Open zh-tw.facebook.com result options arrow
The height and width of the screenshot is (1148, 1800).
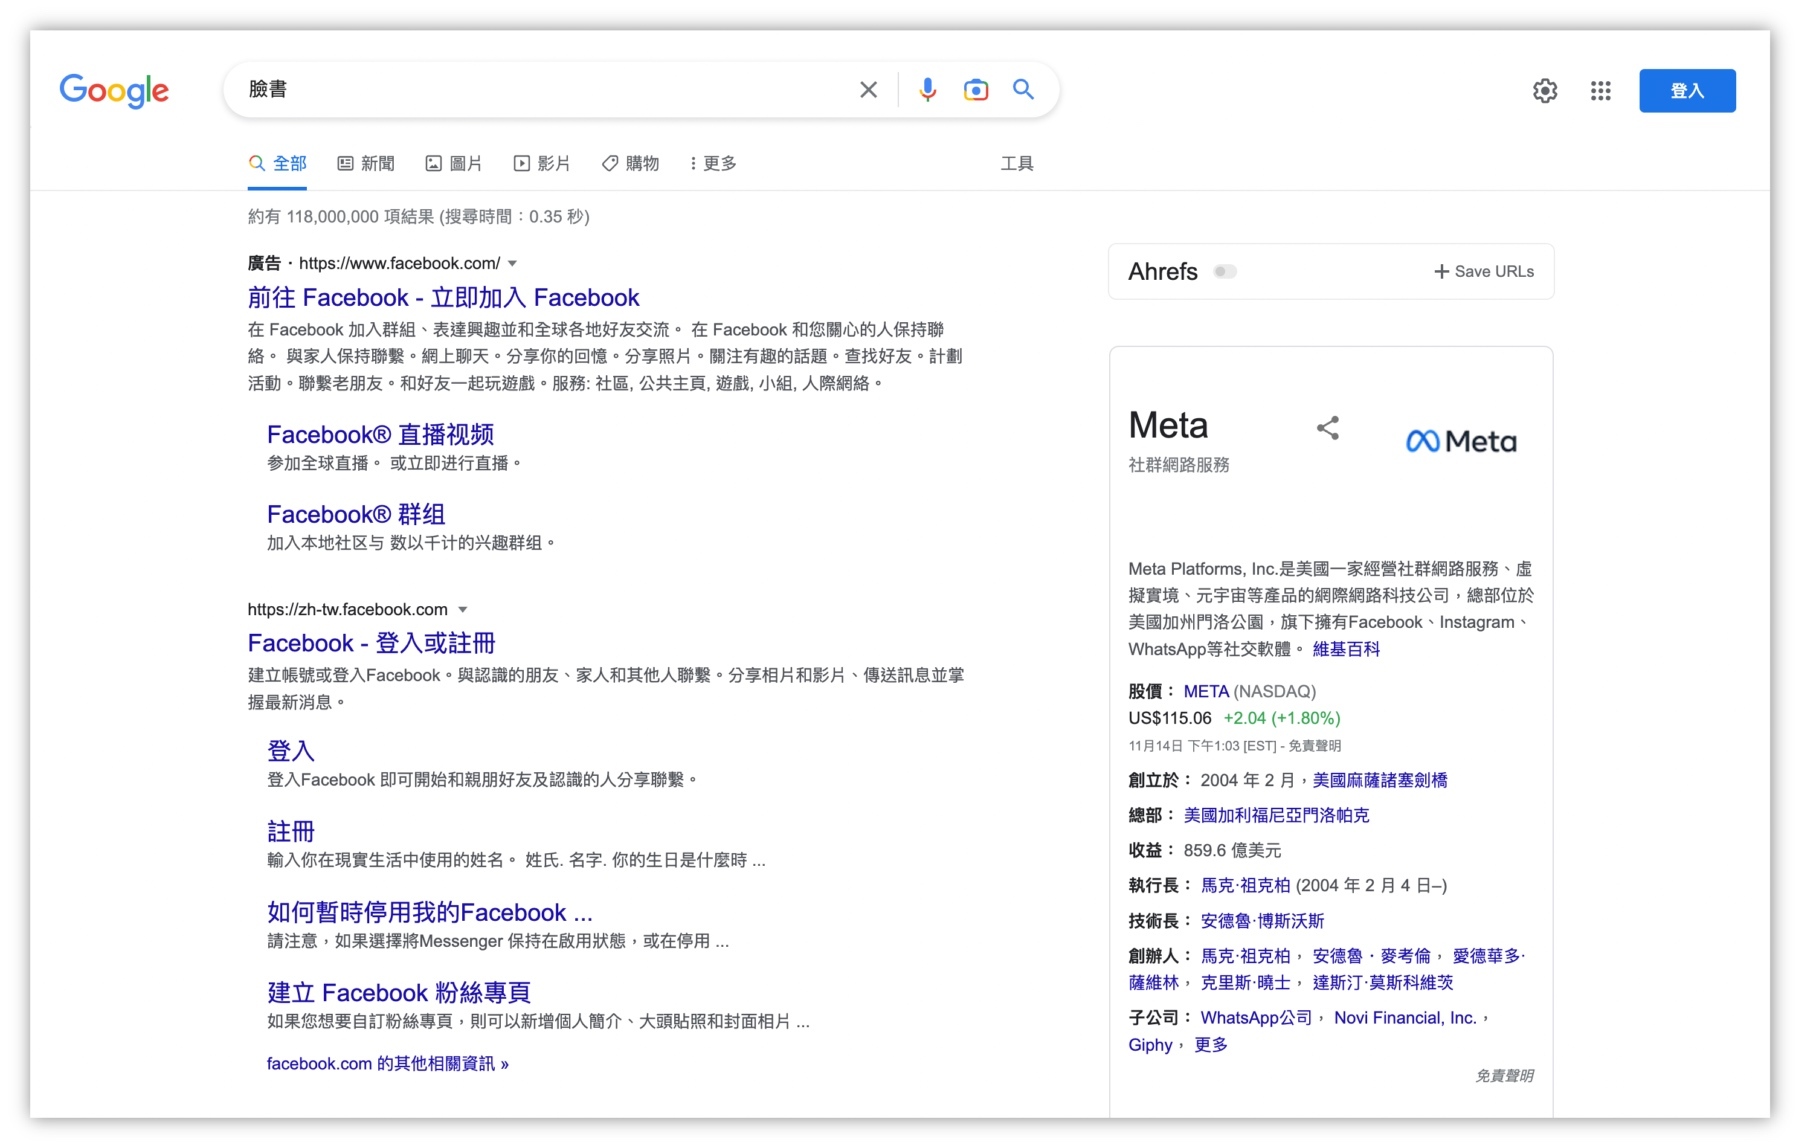coord(463,609)
